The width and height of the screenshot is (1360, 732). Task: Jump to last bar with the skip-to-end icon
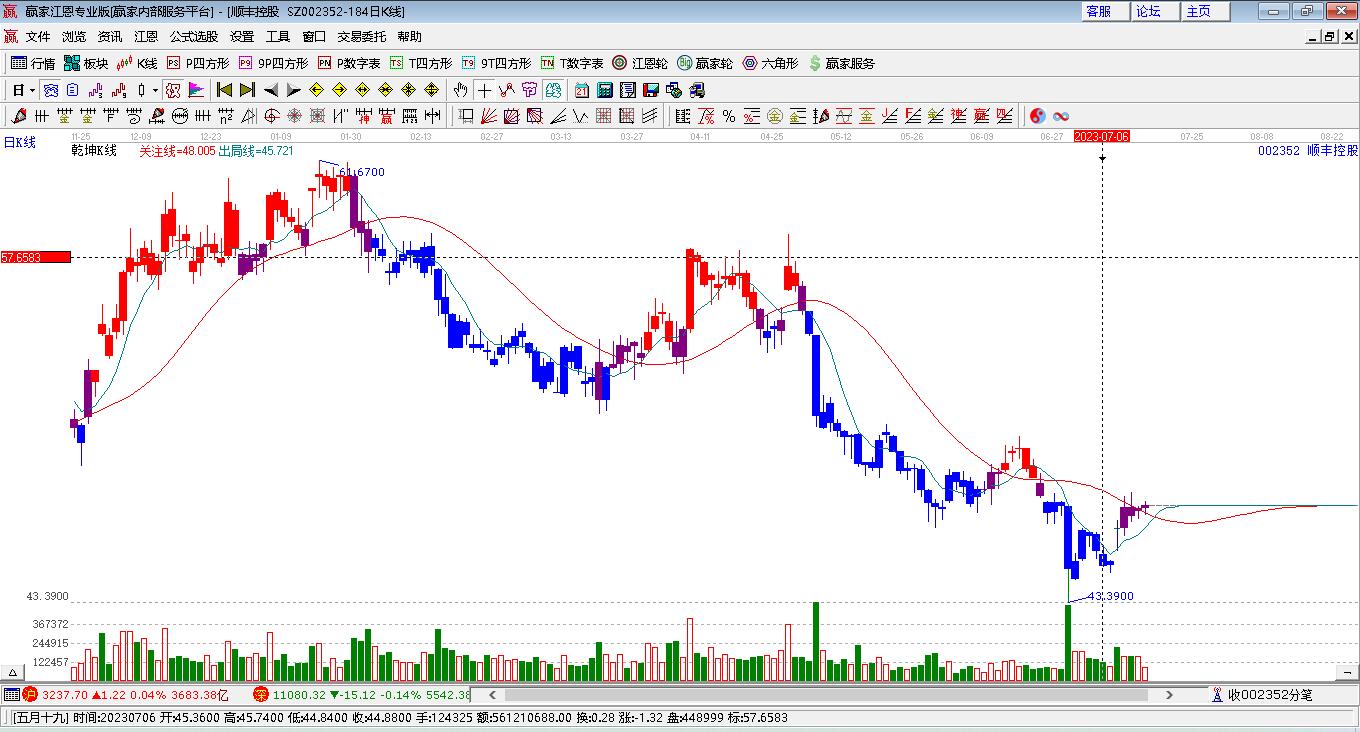(x=247, y=90)
